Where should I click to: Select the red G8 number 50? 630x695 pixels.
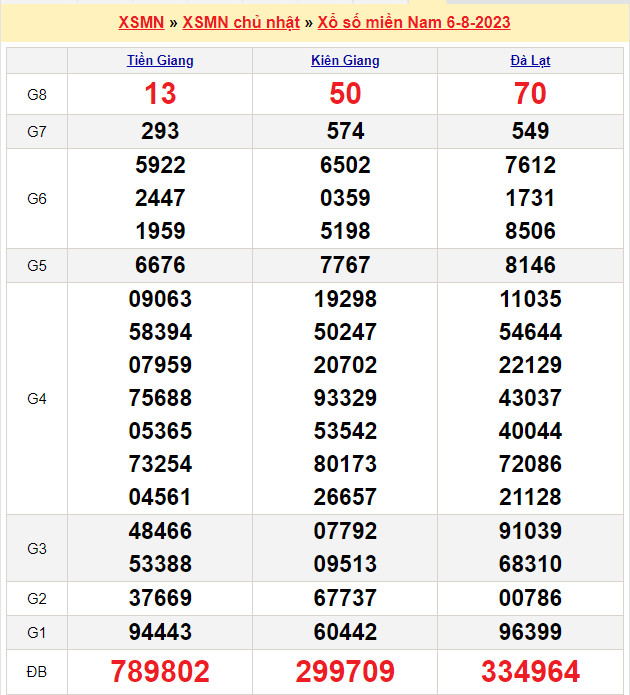(345, 94)
